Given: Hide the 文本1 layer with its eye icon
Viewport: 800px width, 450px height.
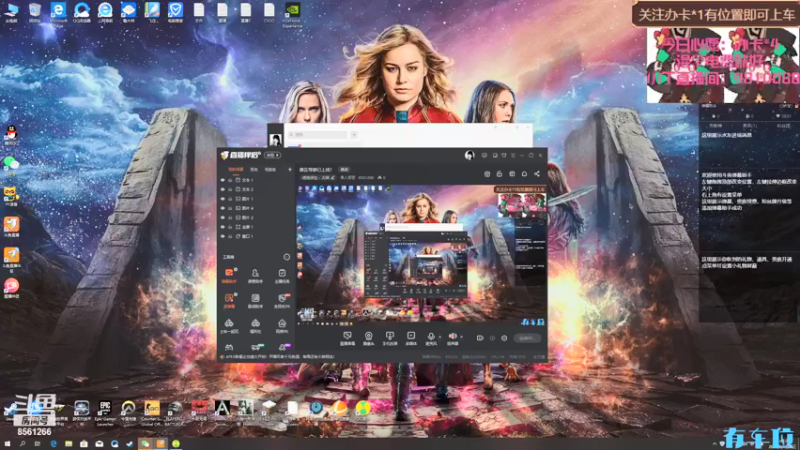Looking at the screenshot, I should (222, 180).
